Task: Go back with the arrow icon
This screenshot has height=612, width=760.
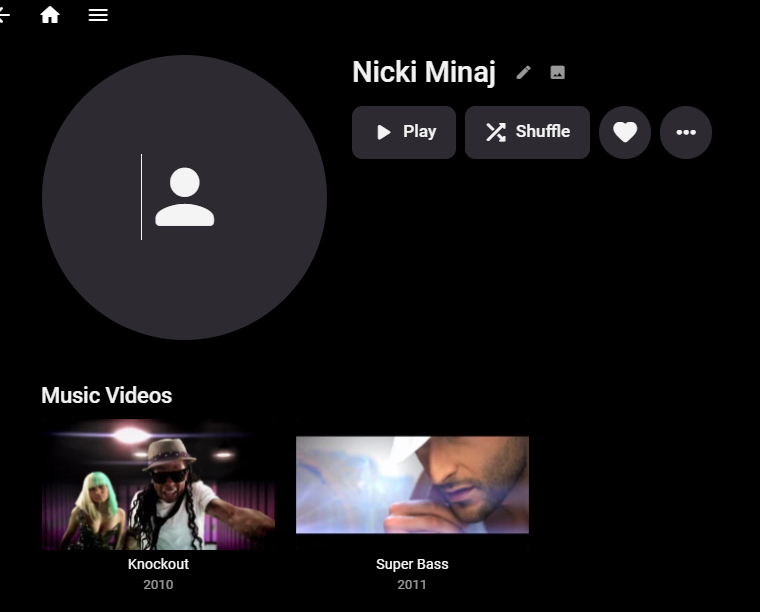Action: pyautogui.click(x=4, y=15)
